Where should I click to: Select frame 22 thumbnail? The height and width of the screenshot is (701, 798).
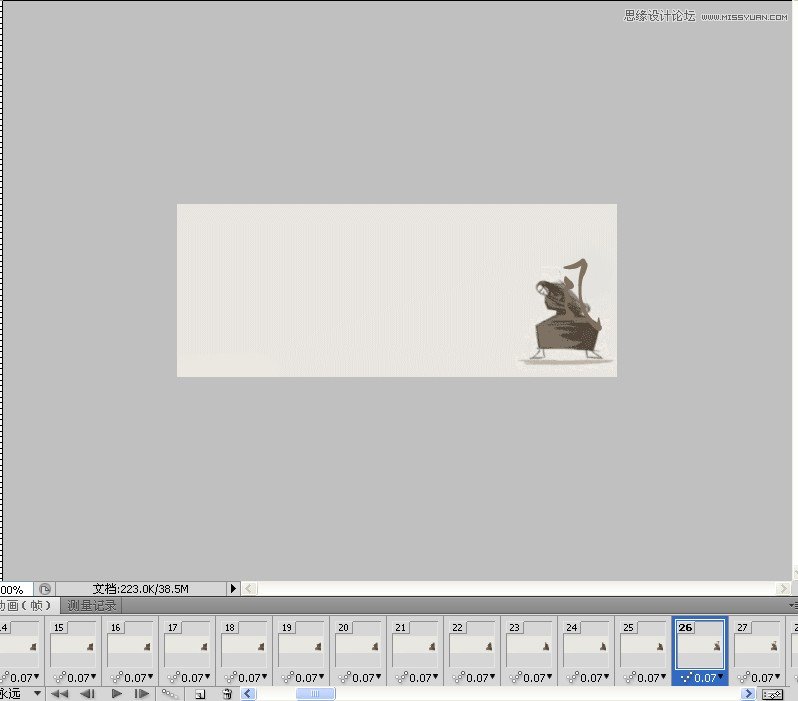pos(472,644)
